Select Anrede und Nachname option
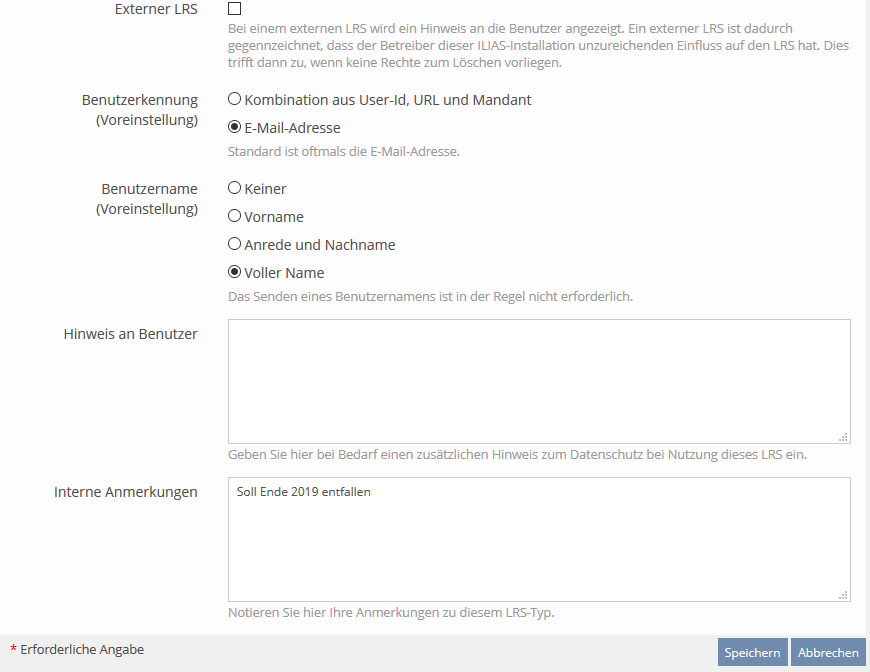This screenshot has width=870, height=672. tap(235, 244)
